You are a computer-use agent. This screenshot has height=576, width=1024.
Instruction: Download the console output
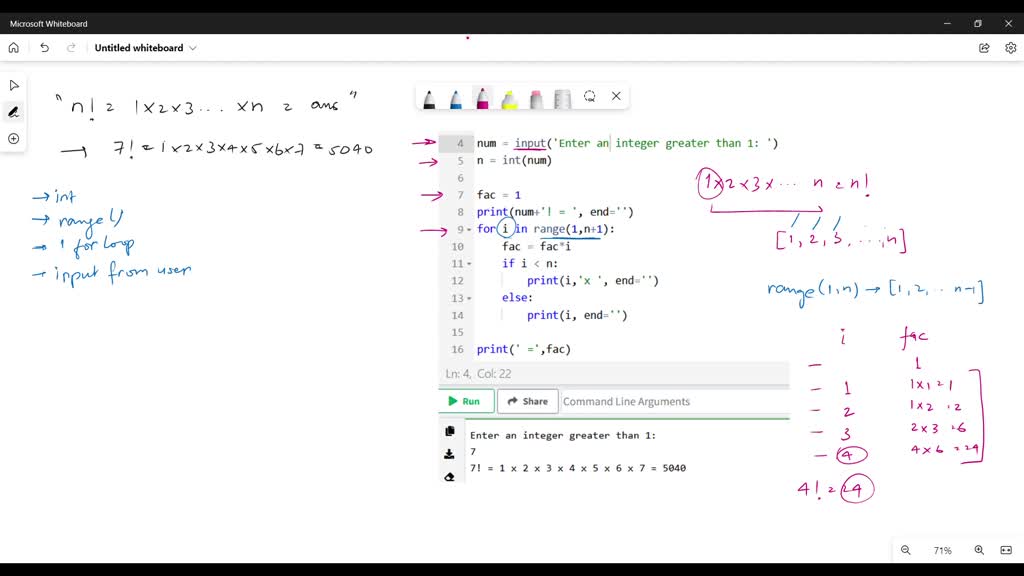[449, 454]
